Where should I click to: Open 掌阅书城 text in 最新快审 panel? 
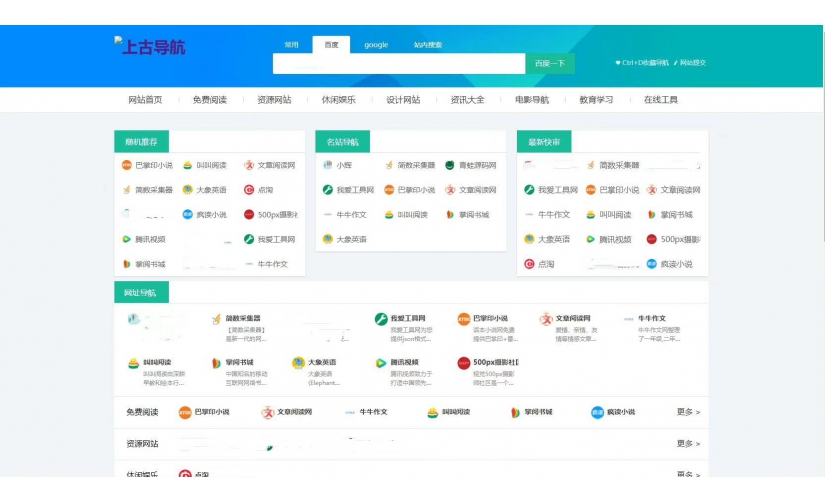(677, 215)
